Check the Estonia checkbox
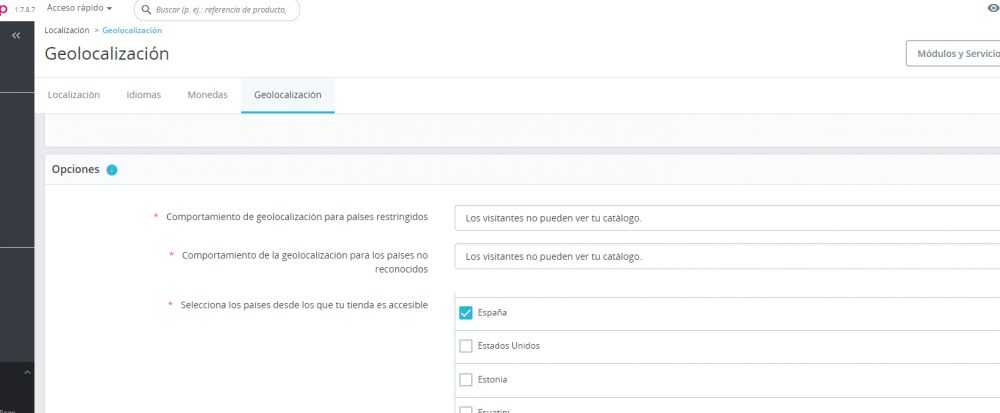Viewport: 1000px width, 413px height. click(x=466, y=380)
